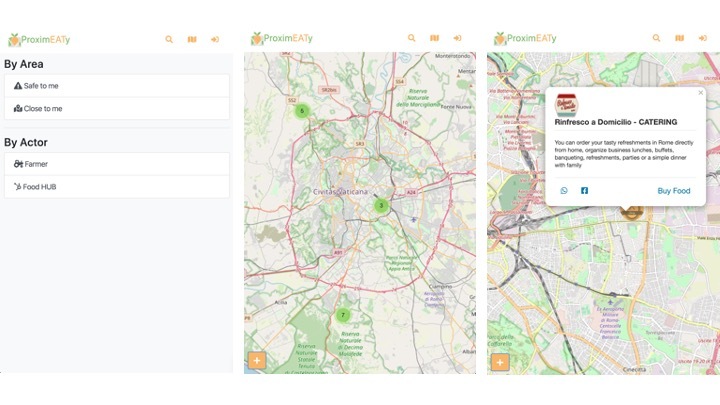Open map cluster marker labeled 3
This screenshot has height=405, width=720.
(x=381, y=205)
